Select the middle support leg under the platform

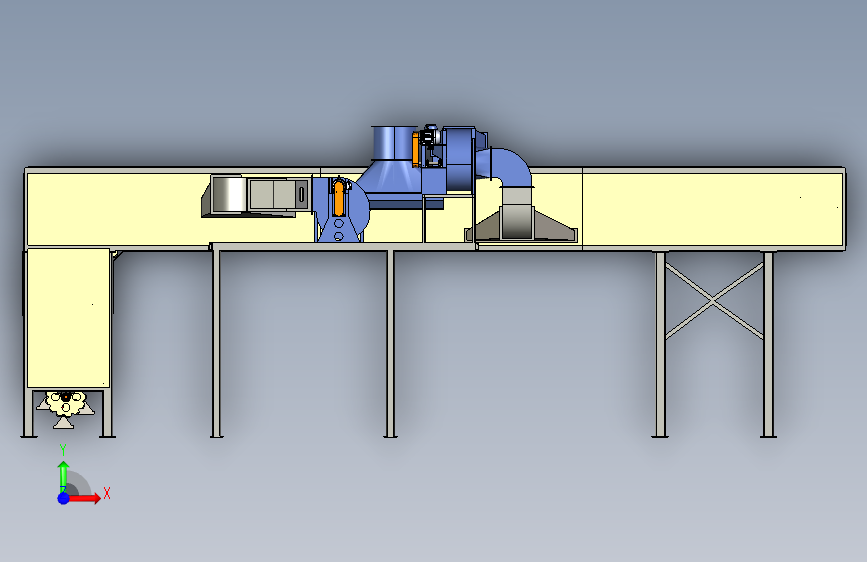click(390, 344)
